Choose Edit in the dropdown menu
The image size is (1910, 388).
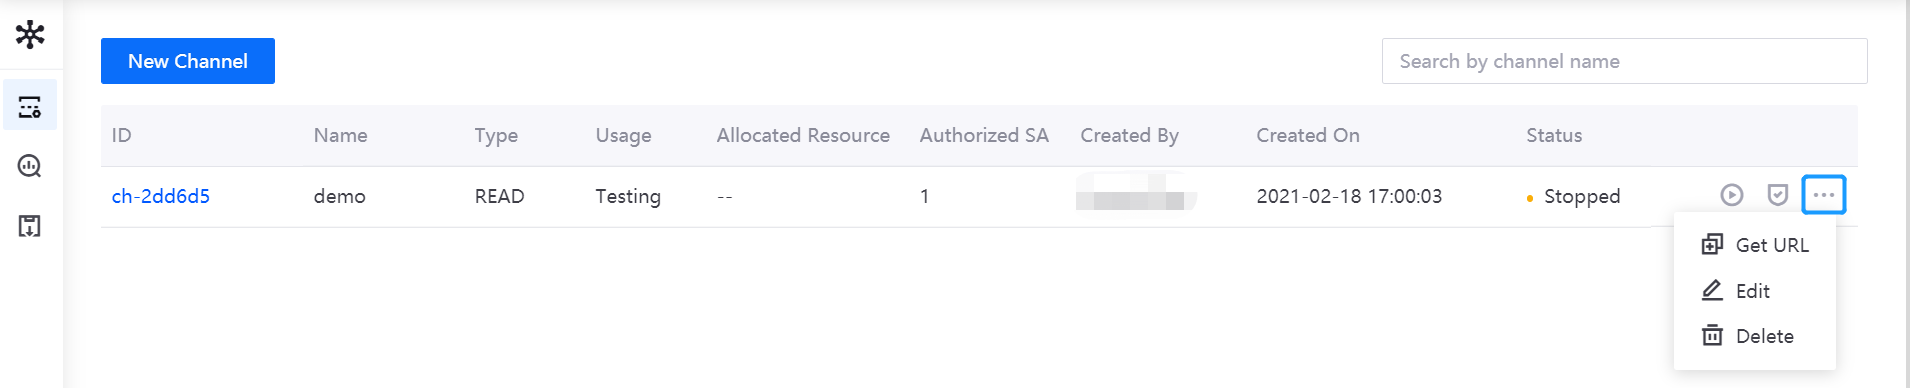tap(1755, 291)
